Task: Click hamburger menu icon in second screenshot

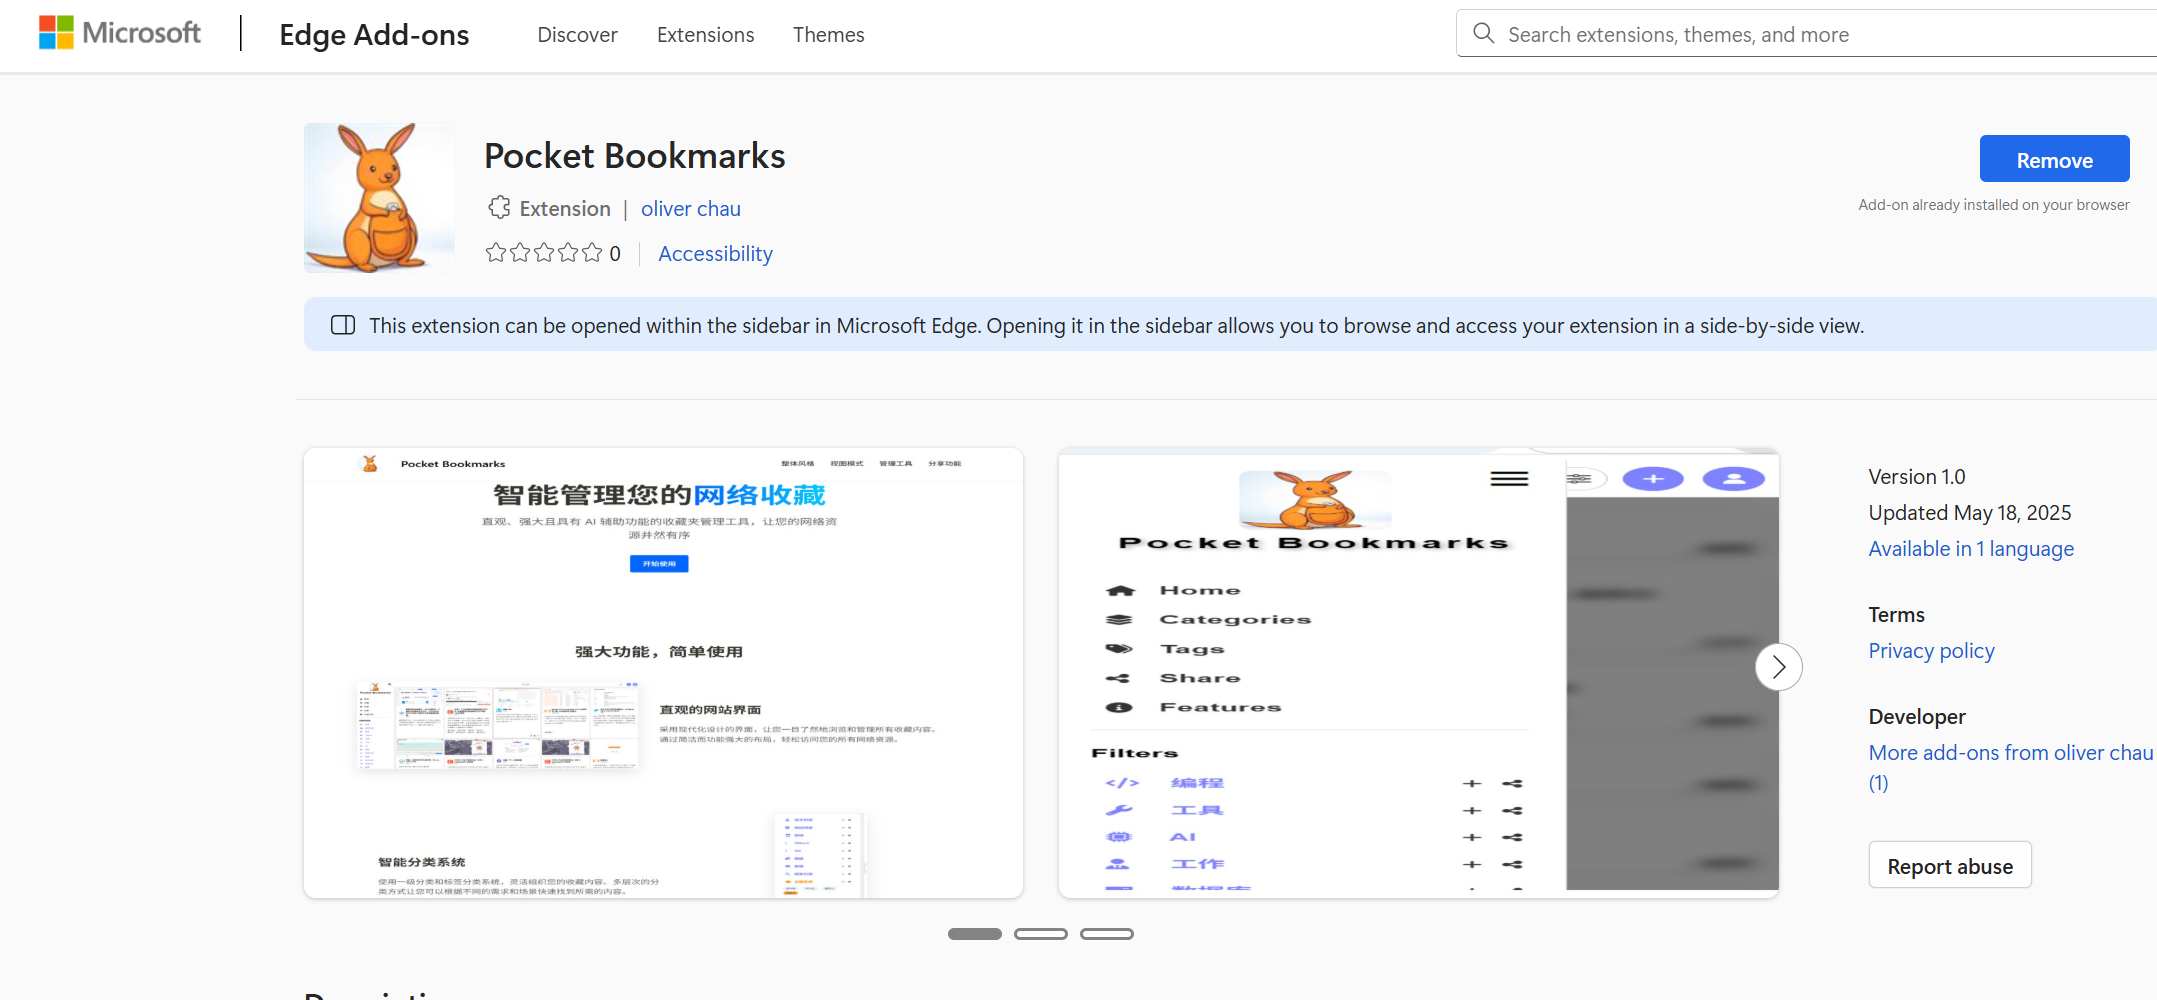Action: point(1509,479)
